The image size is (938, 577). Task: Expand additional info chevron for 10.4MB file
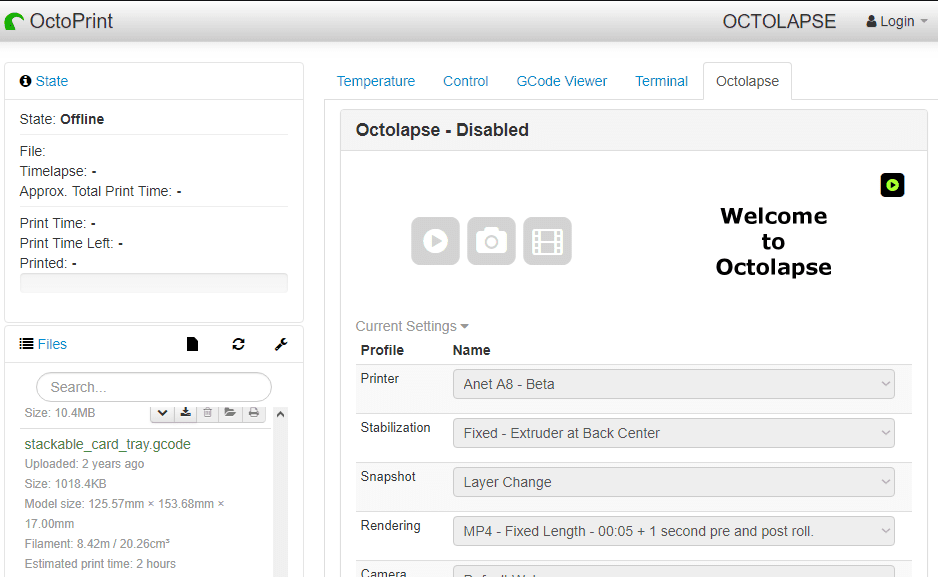tap(162, 413)
